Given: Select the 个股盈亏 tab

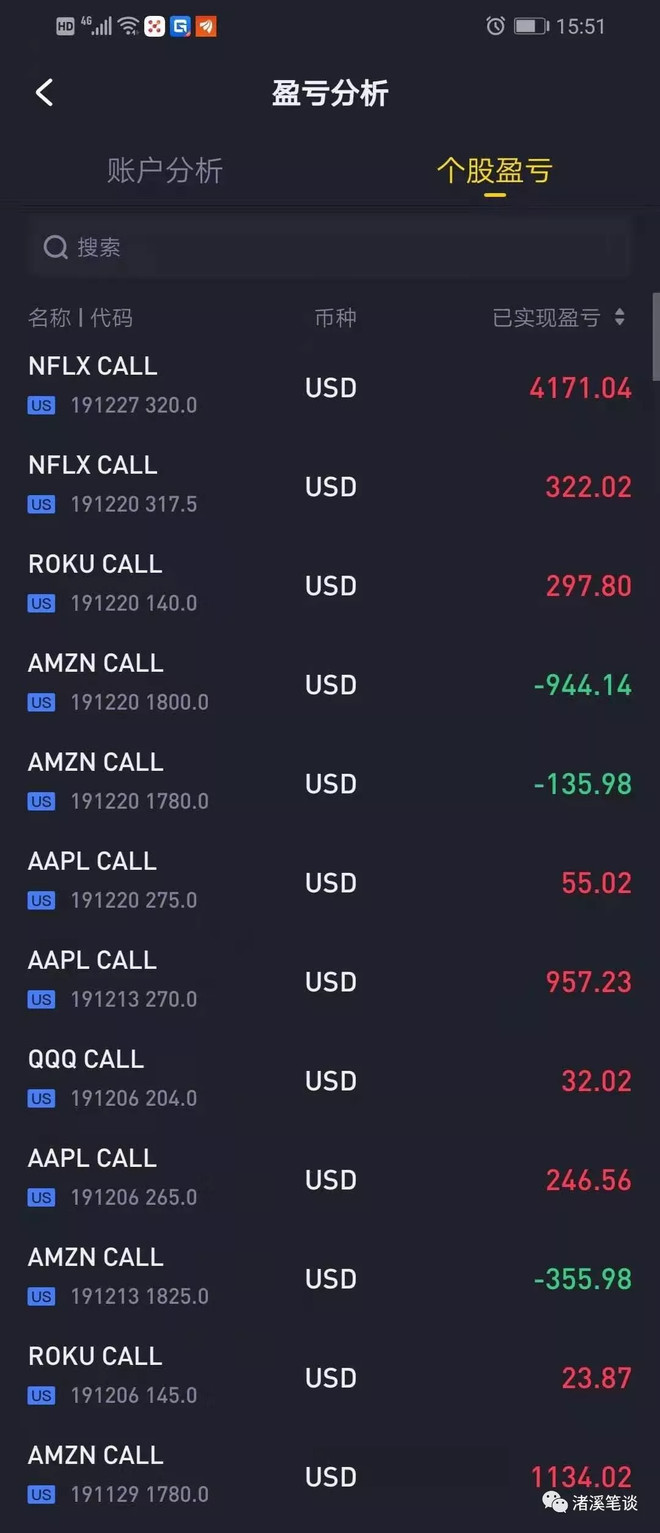Looking at the screenshot, I should (x=494, y=170).
